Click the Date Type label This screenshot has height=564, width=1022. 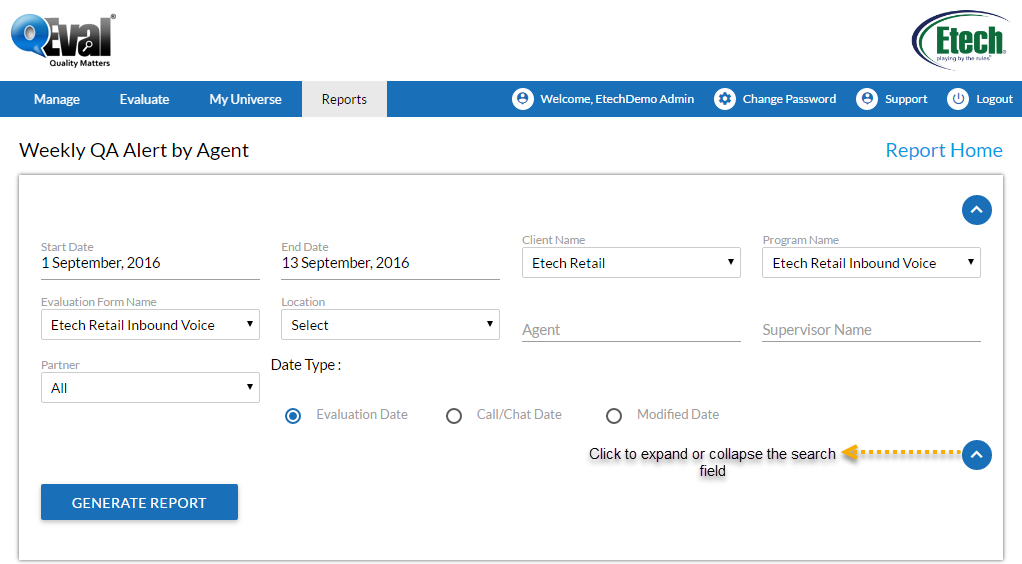306,365
